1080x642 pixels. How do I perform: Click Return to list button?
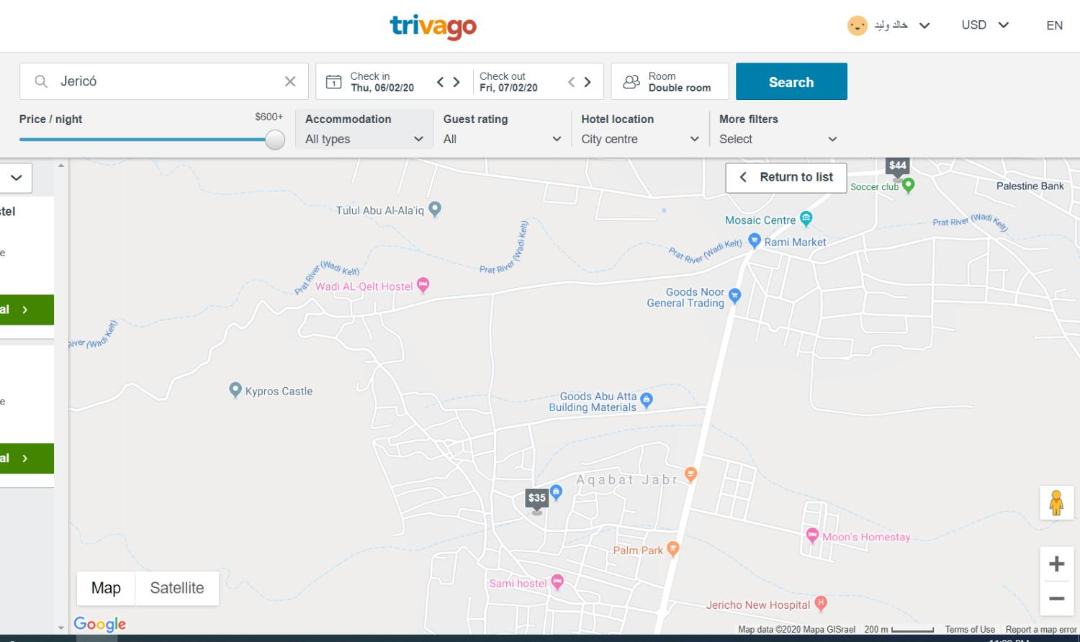tap(786, 177)
